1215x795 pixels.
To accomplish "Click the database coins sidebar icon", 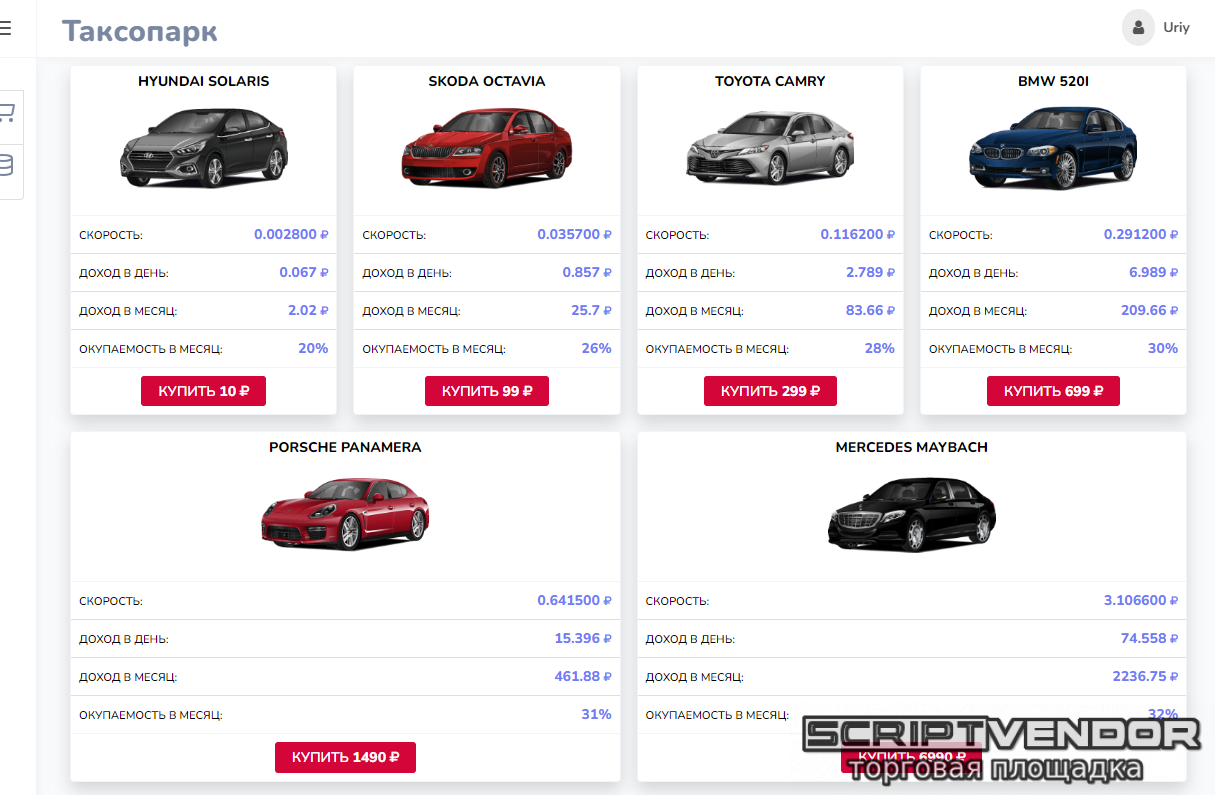I will click(6, 164).
